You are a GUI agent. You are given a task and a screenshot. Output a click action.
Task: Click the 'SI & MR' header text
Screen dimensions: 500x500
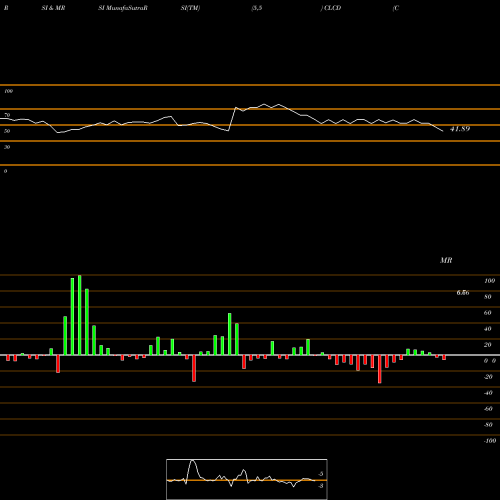coord(53,8)
